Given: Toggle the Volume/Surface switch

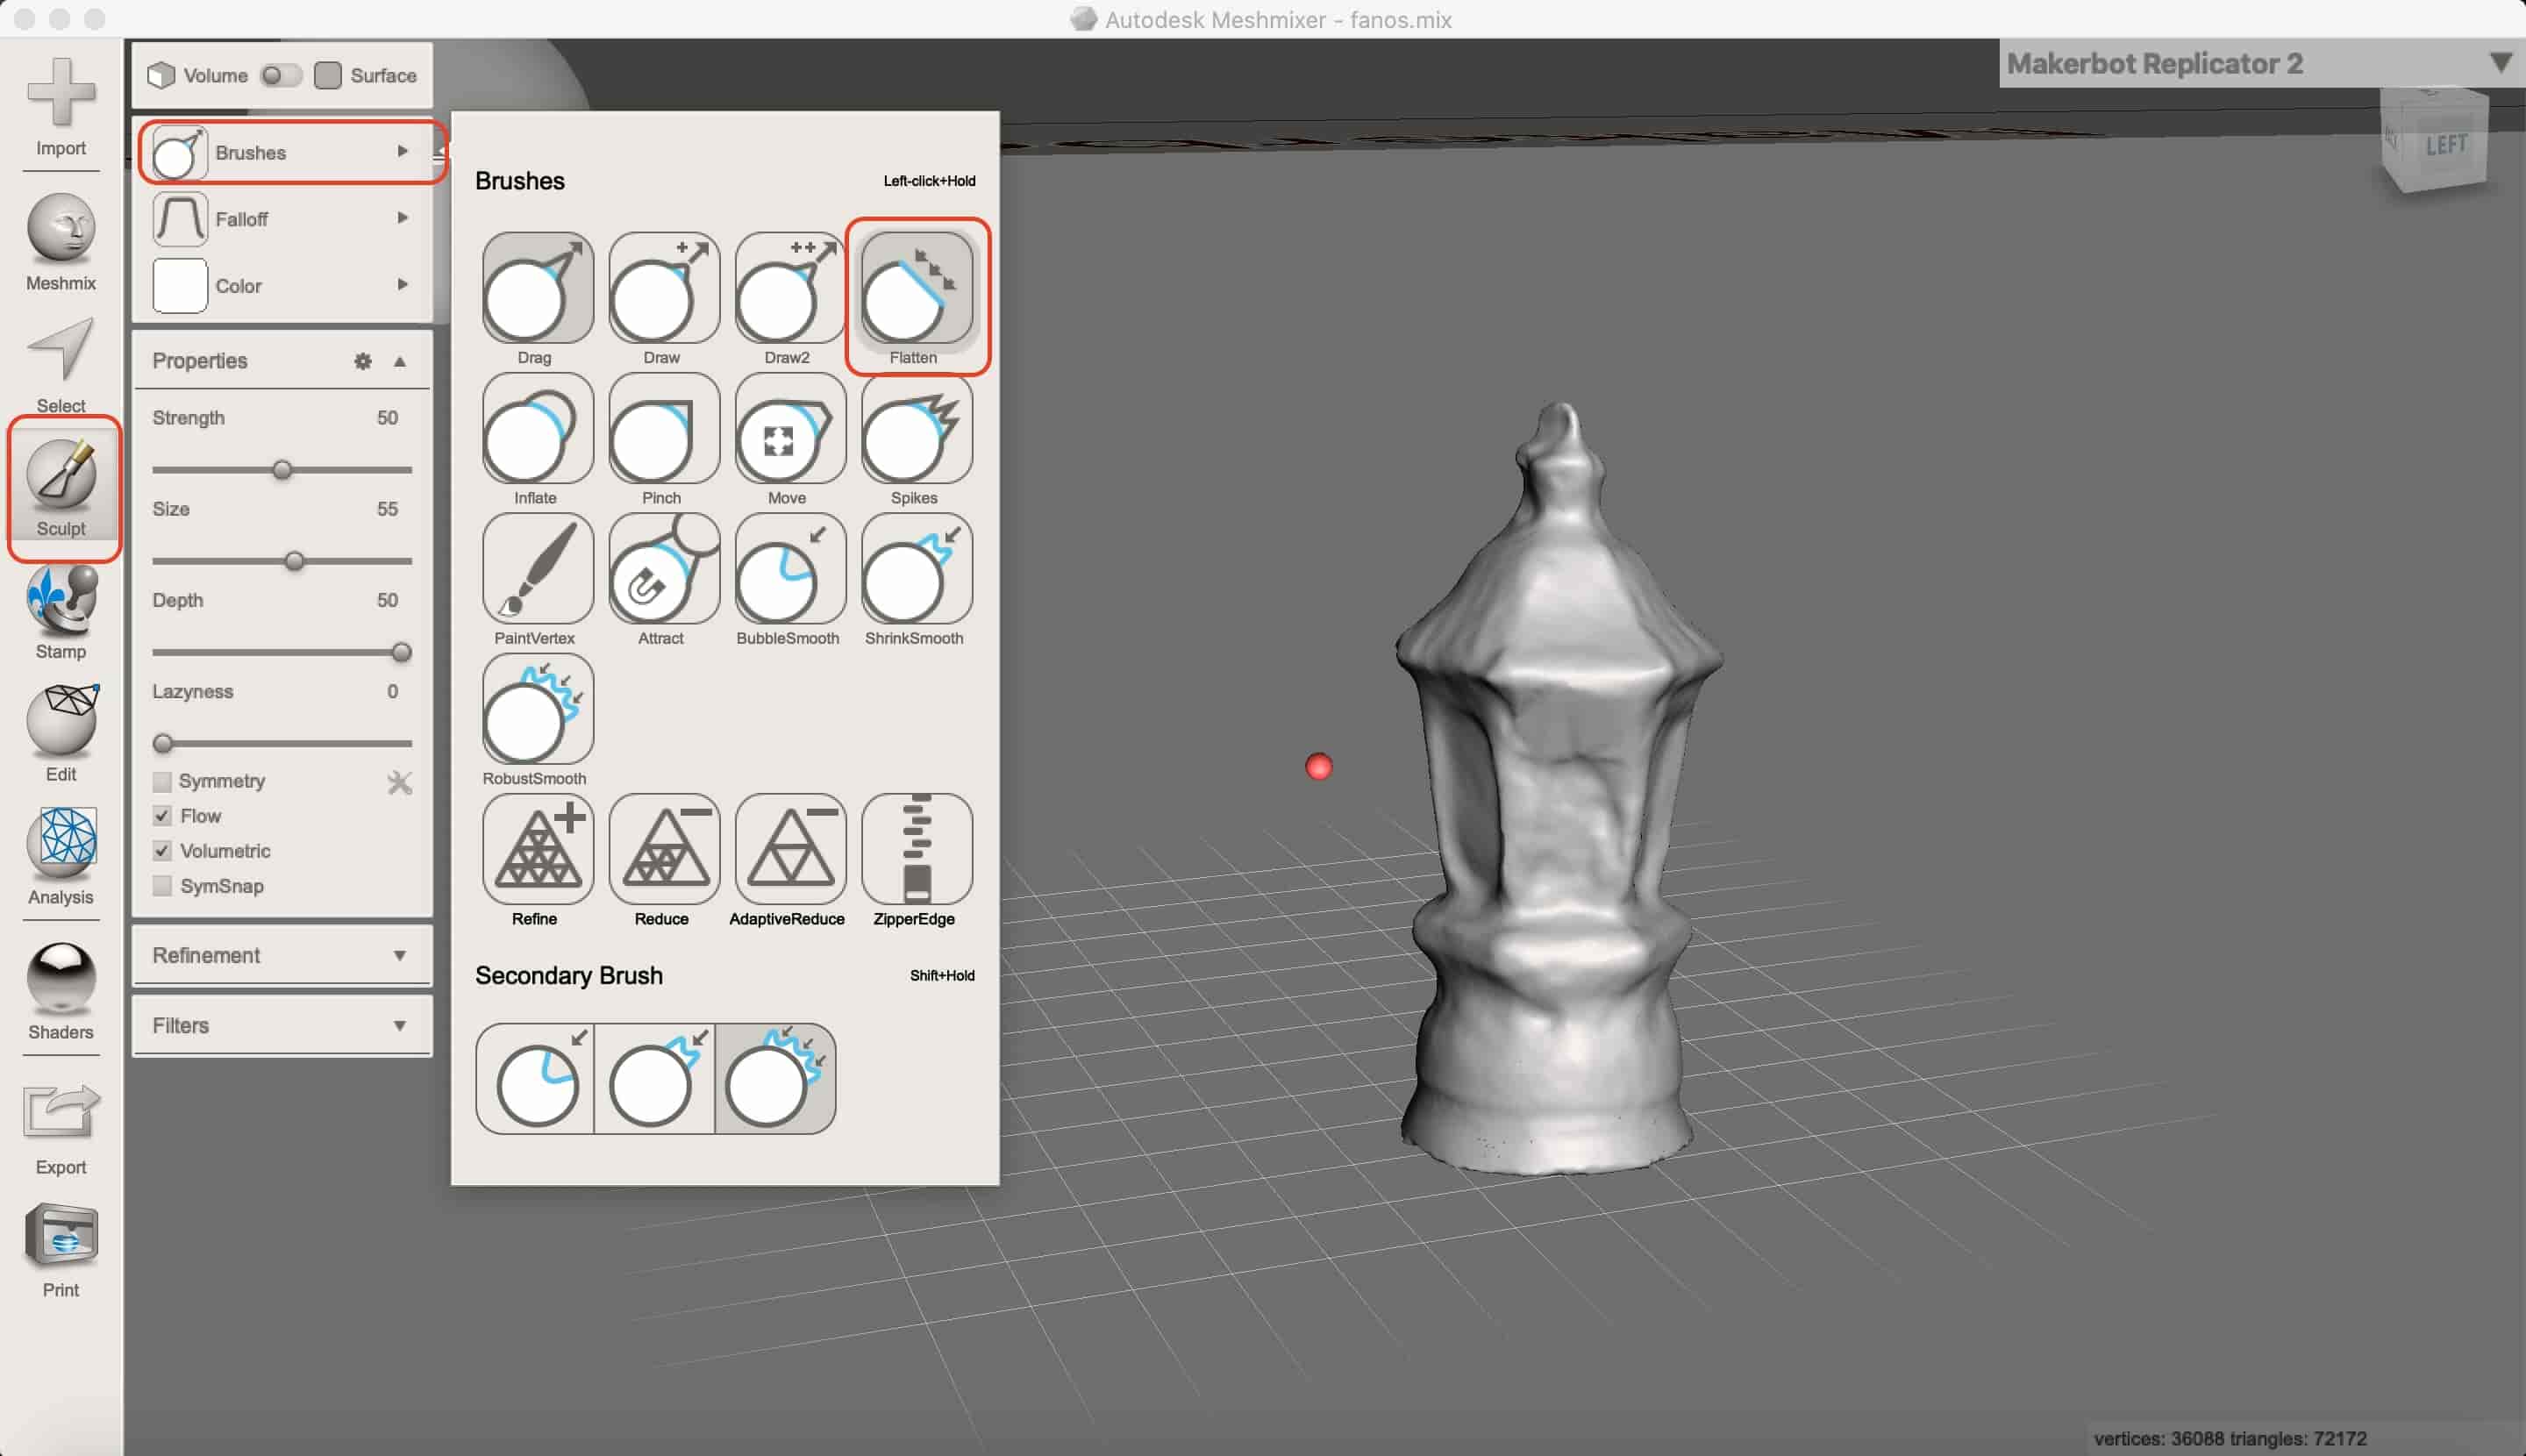Looking at the screenshot, I should 280,75.
